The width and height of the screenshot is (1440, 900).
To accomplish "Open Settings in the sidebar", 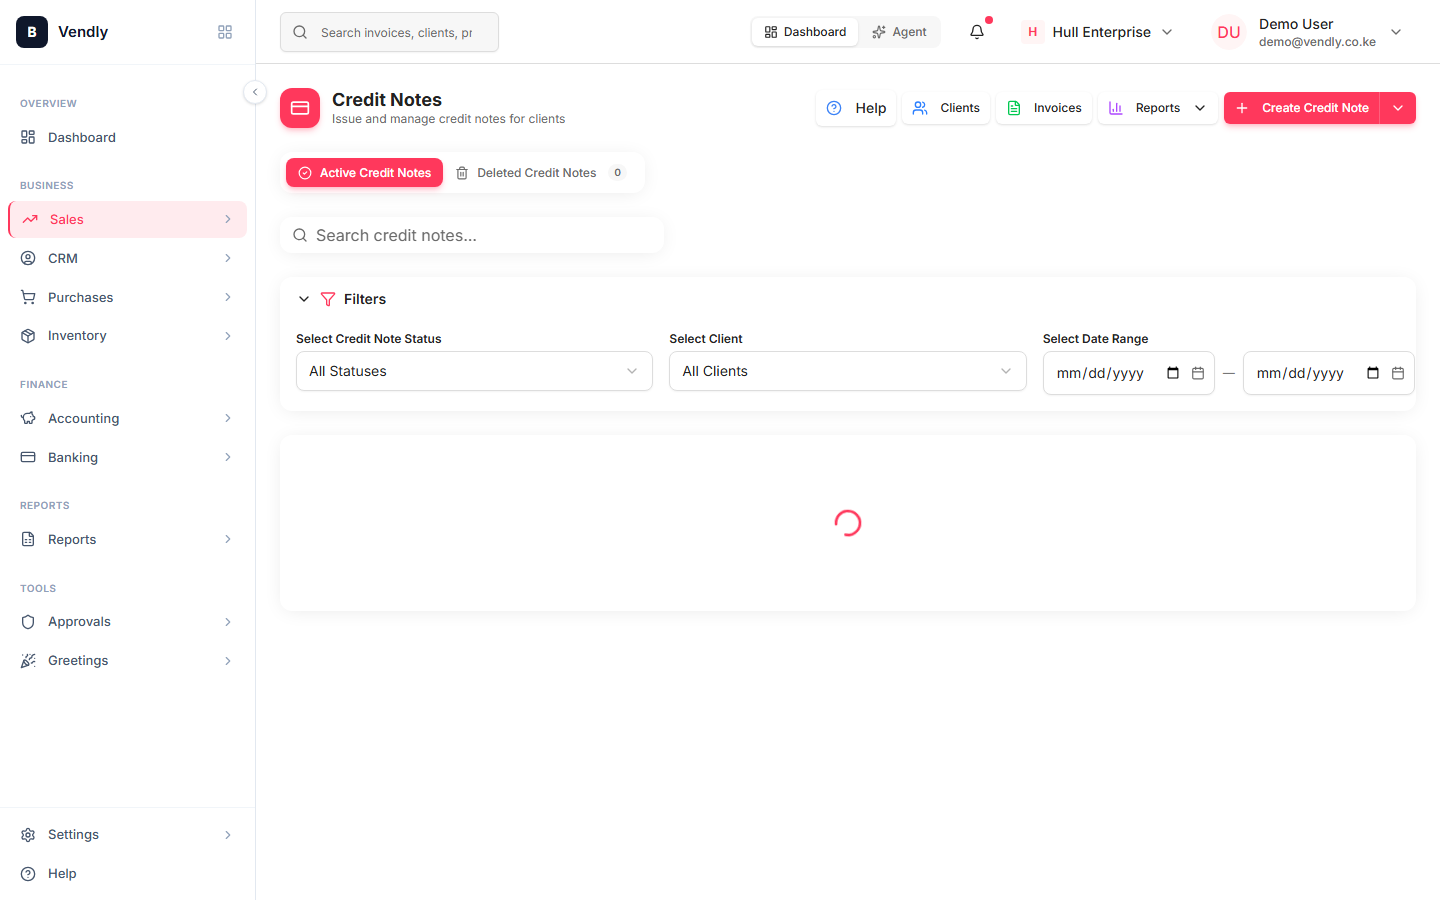I will click(x=127, y=834).
